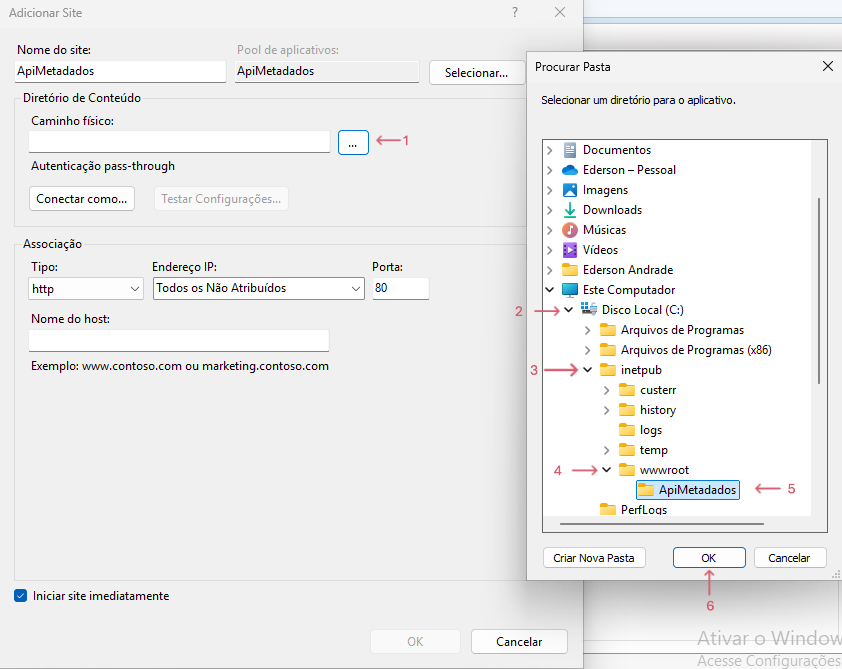Confirm folder with OK in Procurar Pasta
This screenshot has height=669, width=842.
coord(709,558)
